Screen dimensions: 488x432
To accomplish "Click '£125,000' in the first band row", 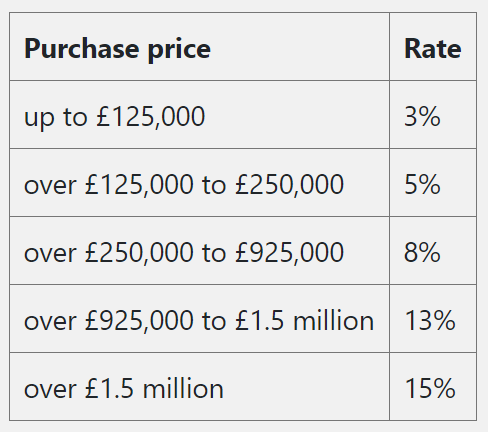I will pos(150,117).
